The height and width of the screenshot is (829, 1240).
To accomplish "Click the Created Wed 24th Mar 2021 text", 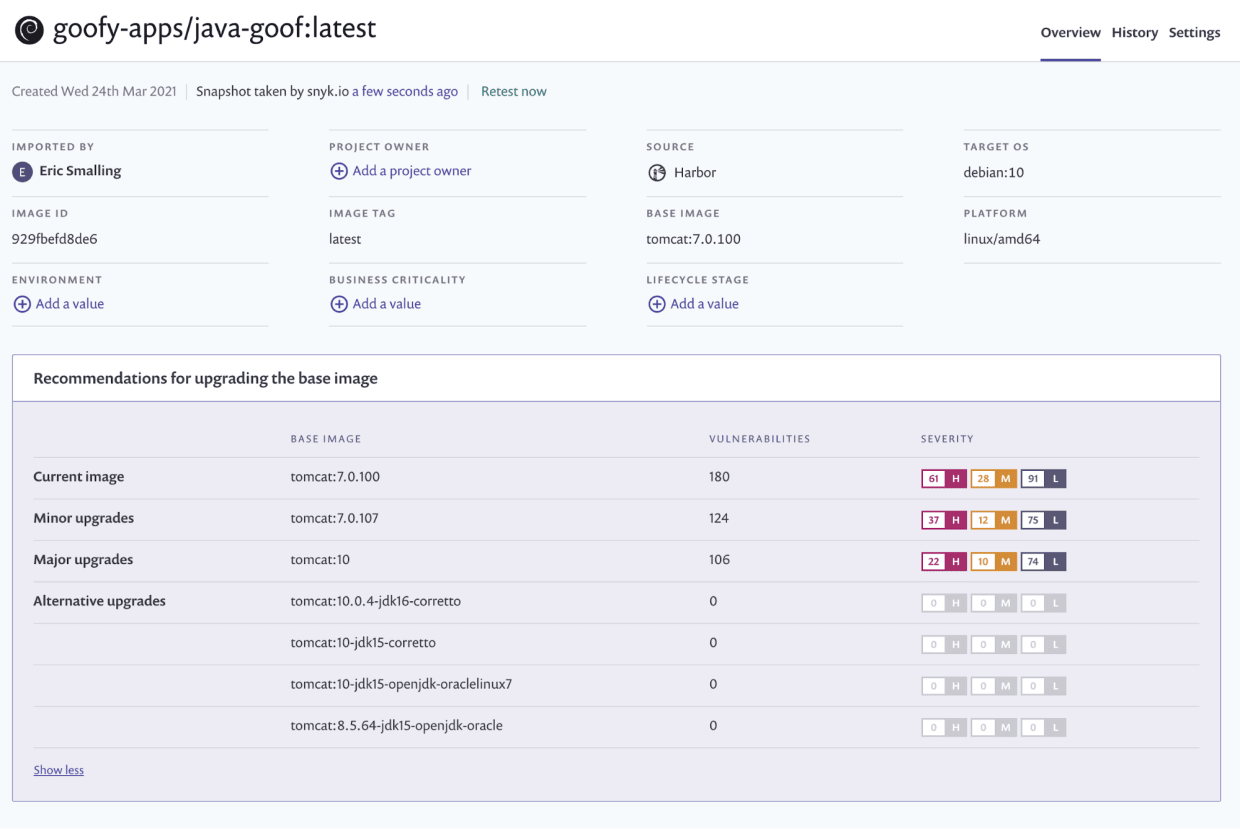I will pyautogui.click(x=94, y=91).
